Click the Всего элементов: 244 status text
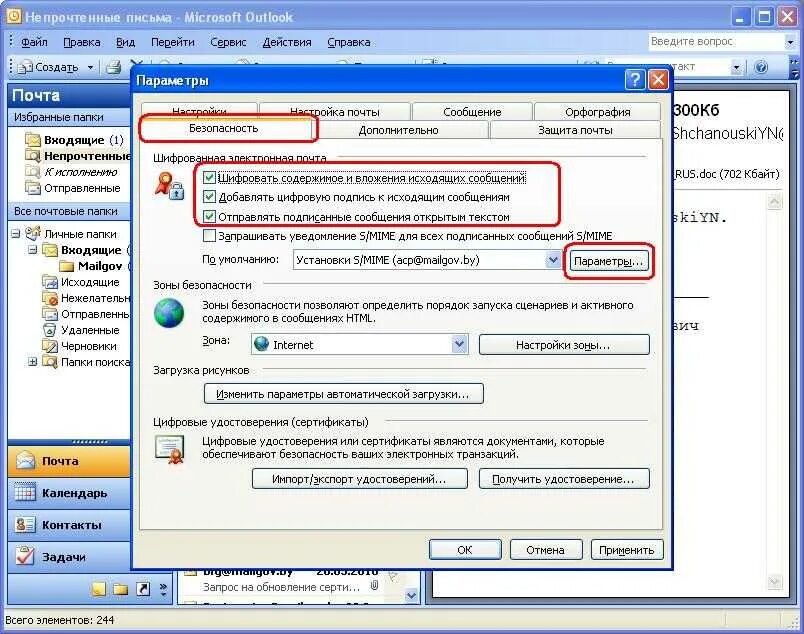Viewport: 804px width, 634px height. coord(60,620)
